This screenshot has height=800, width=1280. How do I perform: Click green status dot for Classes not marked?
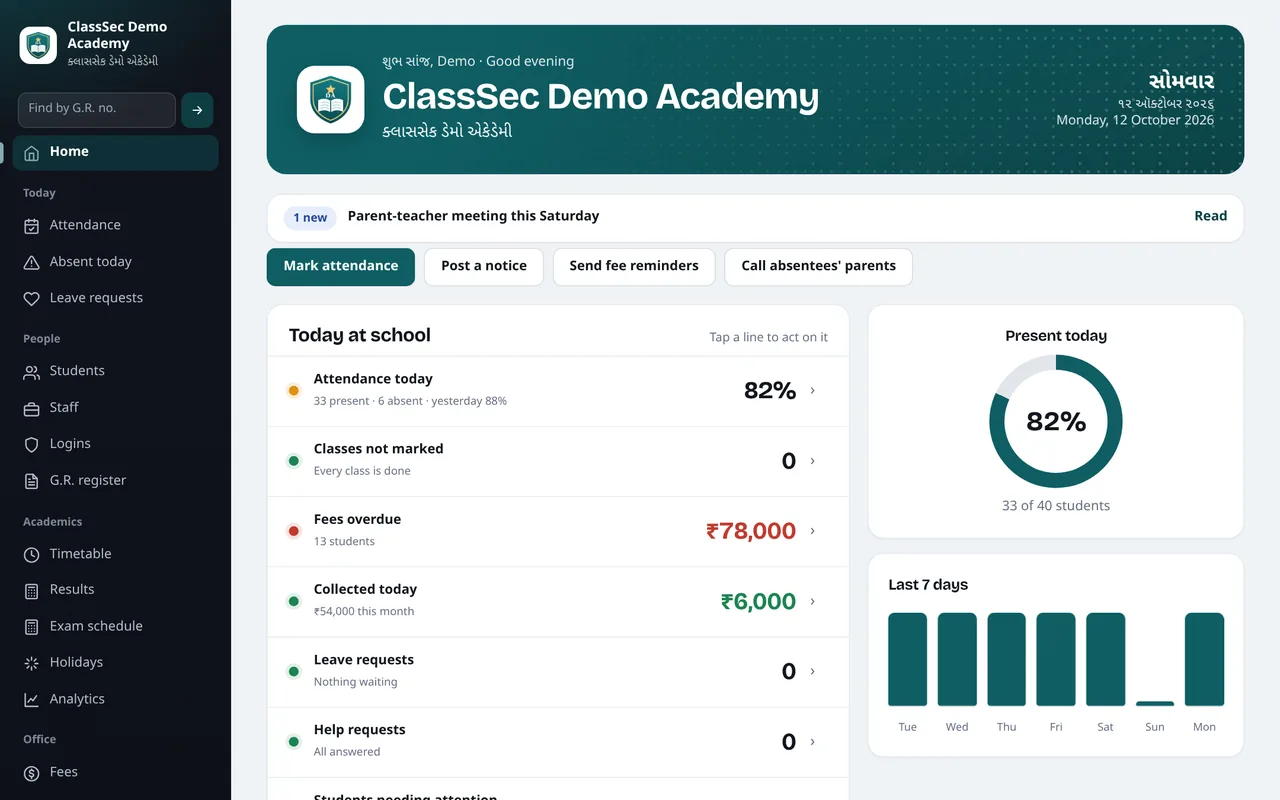[294, 461]
